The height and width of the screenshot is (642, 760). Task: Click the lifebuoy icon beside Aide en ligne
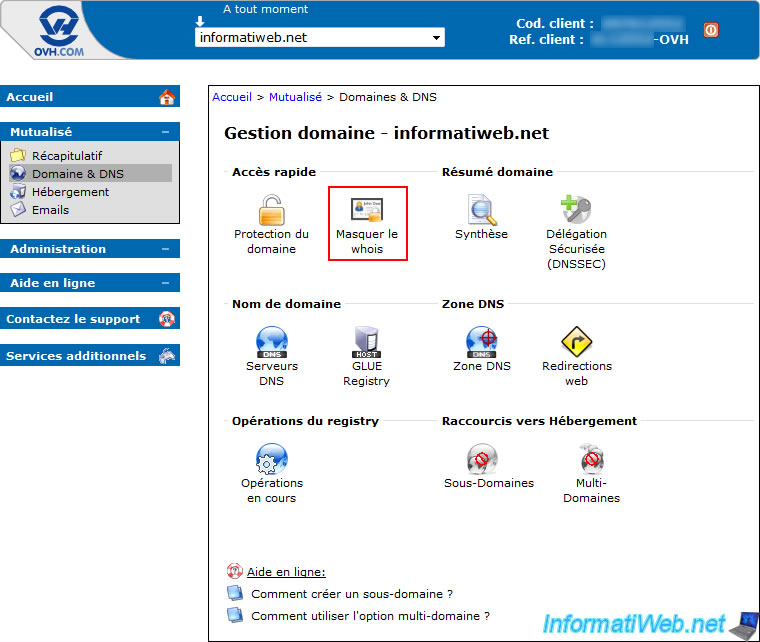coord(235,571)
